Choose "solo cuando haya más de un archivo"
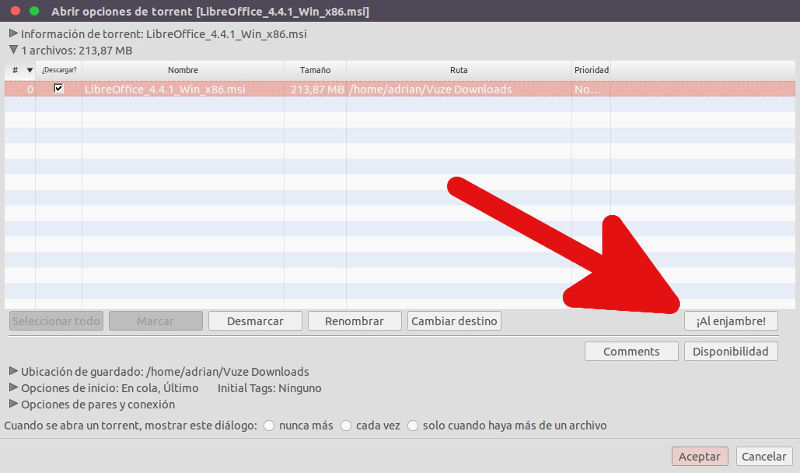 (x=413, y=426)
